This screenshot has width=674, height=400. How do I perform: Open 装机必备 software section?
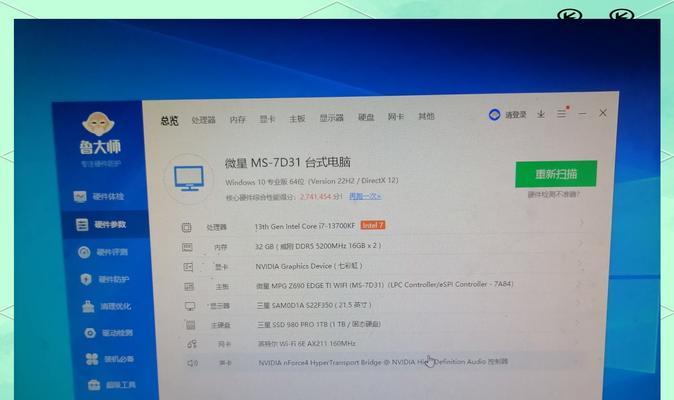point(110,359)
